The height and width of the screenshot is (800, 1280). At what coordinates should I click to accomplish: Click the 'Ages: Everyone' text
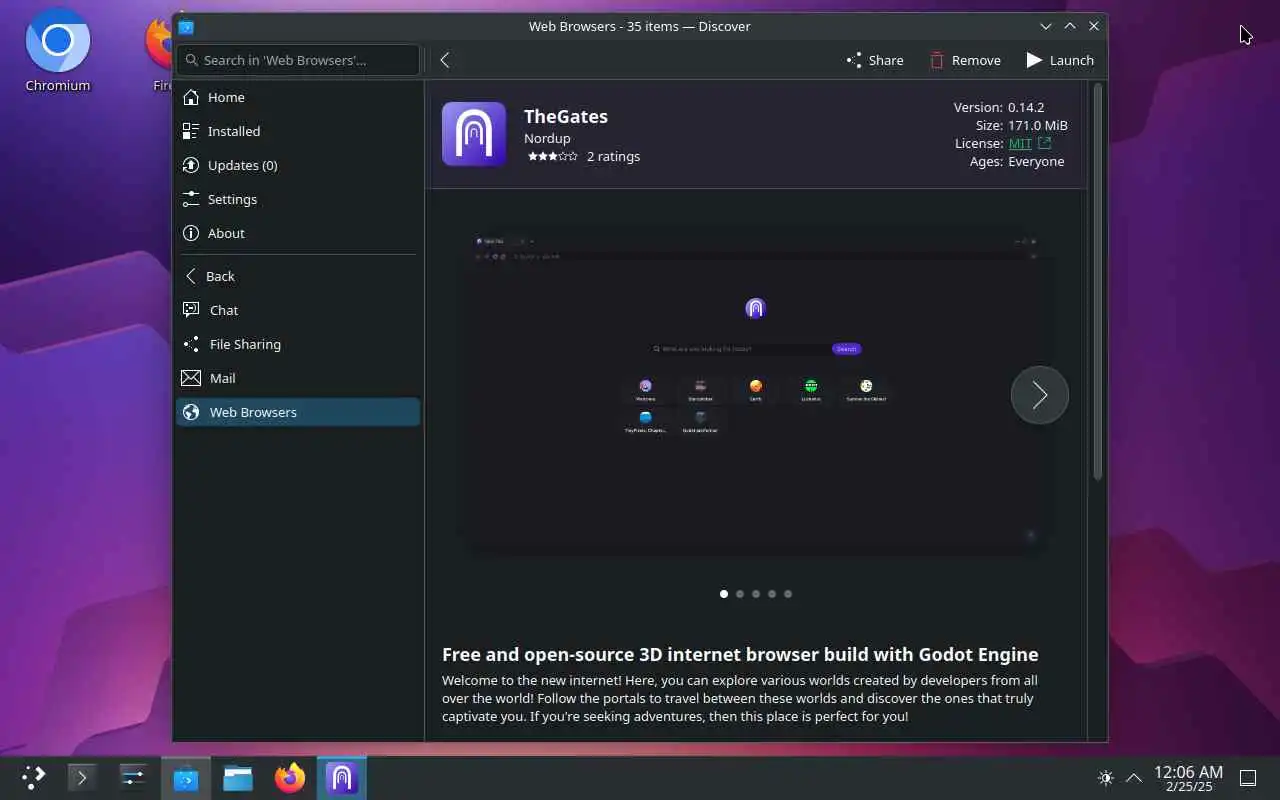[1017, 161]
